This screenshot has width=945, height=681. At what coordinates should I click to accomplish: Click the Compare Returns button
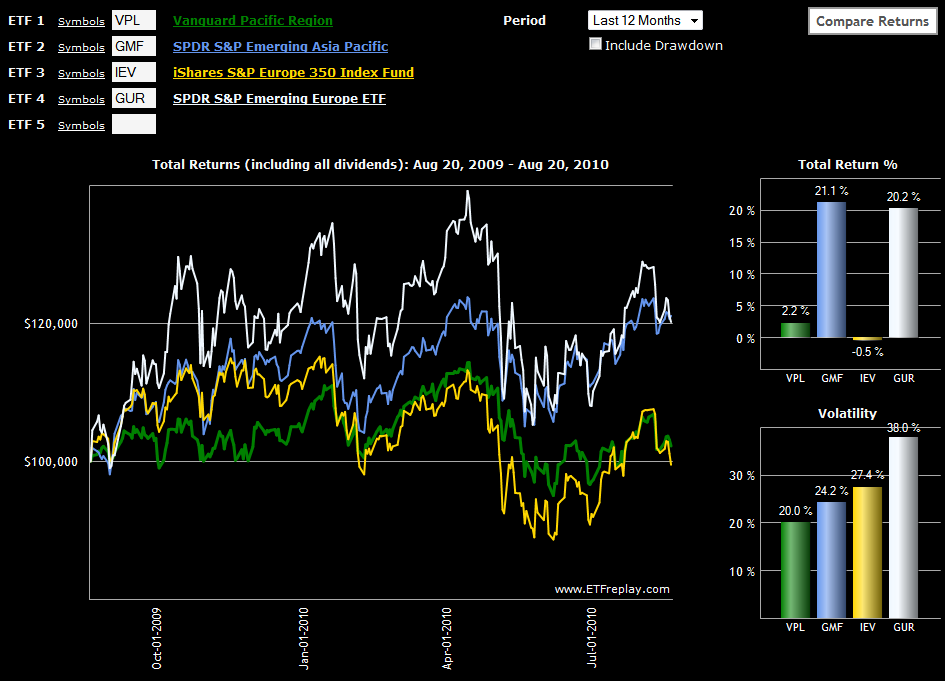873,21
